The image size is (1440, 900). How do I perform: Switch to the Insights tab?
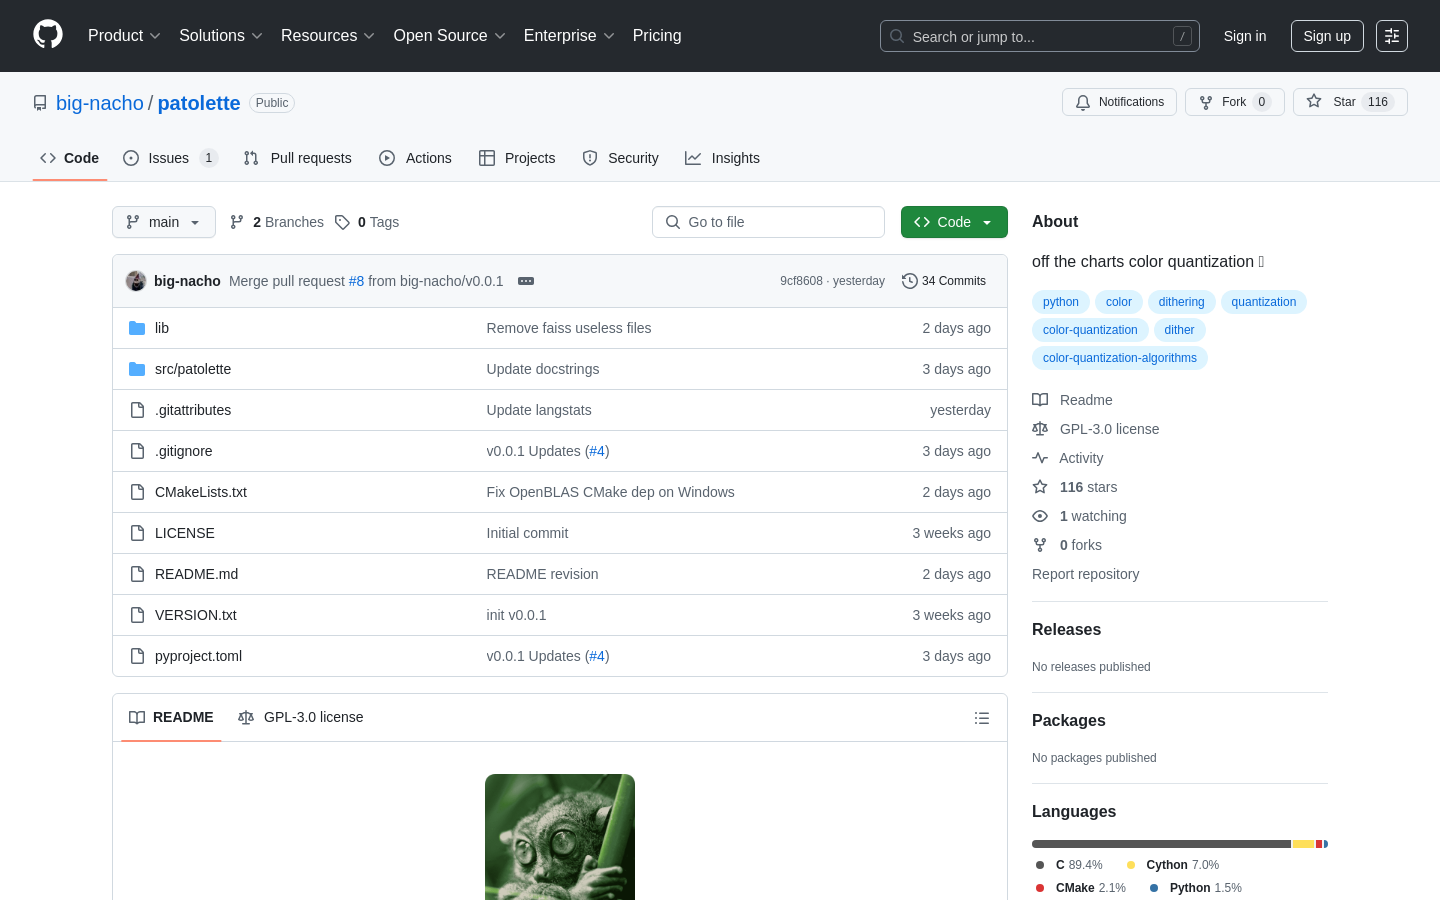[722, 158]
